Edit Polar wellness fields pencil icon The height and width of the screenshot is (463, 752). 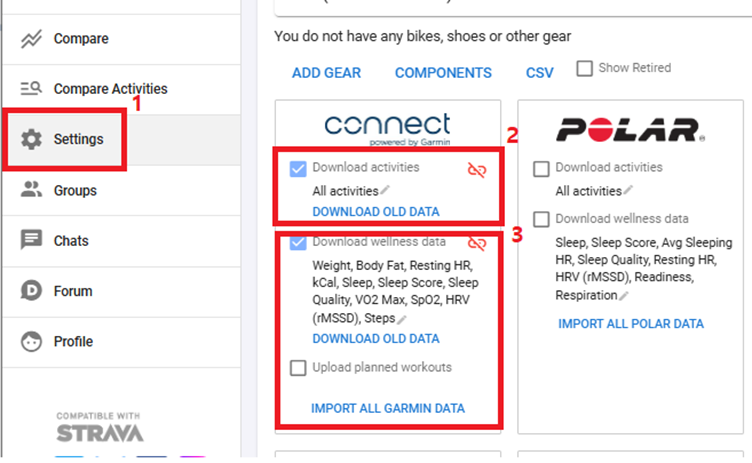(x=625, y=295)
